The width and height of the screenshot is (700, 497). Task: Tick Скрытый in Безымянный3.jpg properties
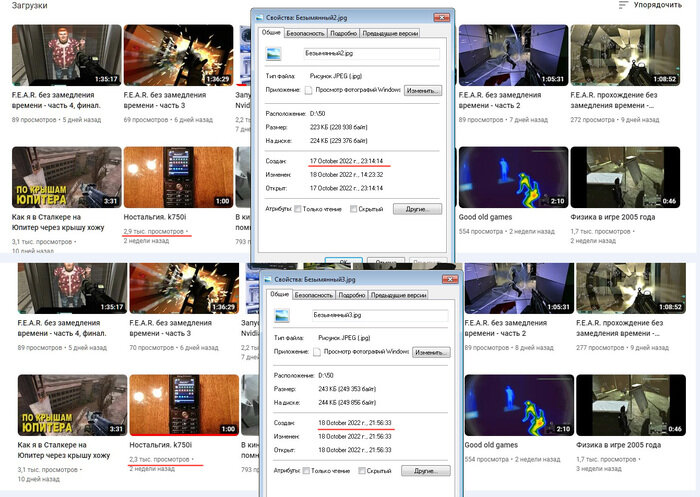point(362,471)
